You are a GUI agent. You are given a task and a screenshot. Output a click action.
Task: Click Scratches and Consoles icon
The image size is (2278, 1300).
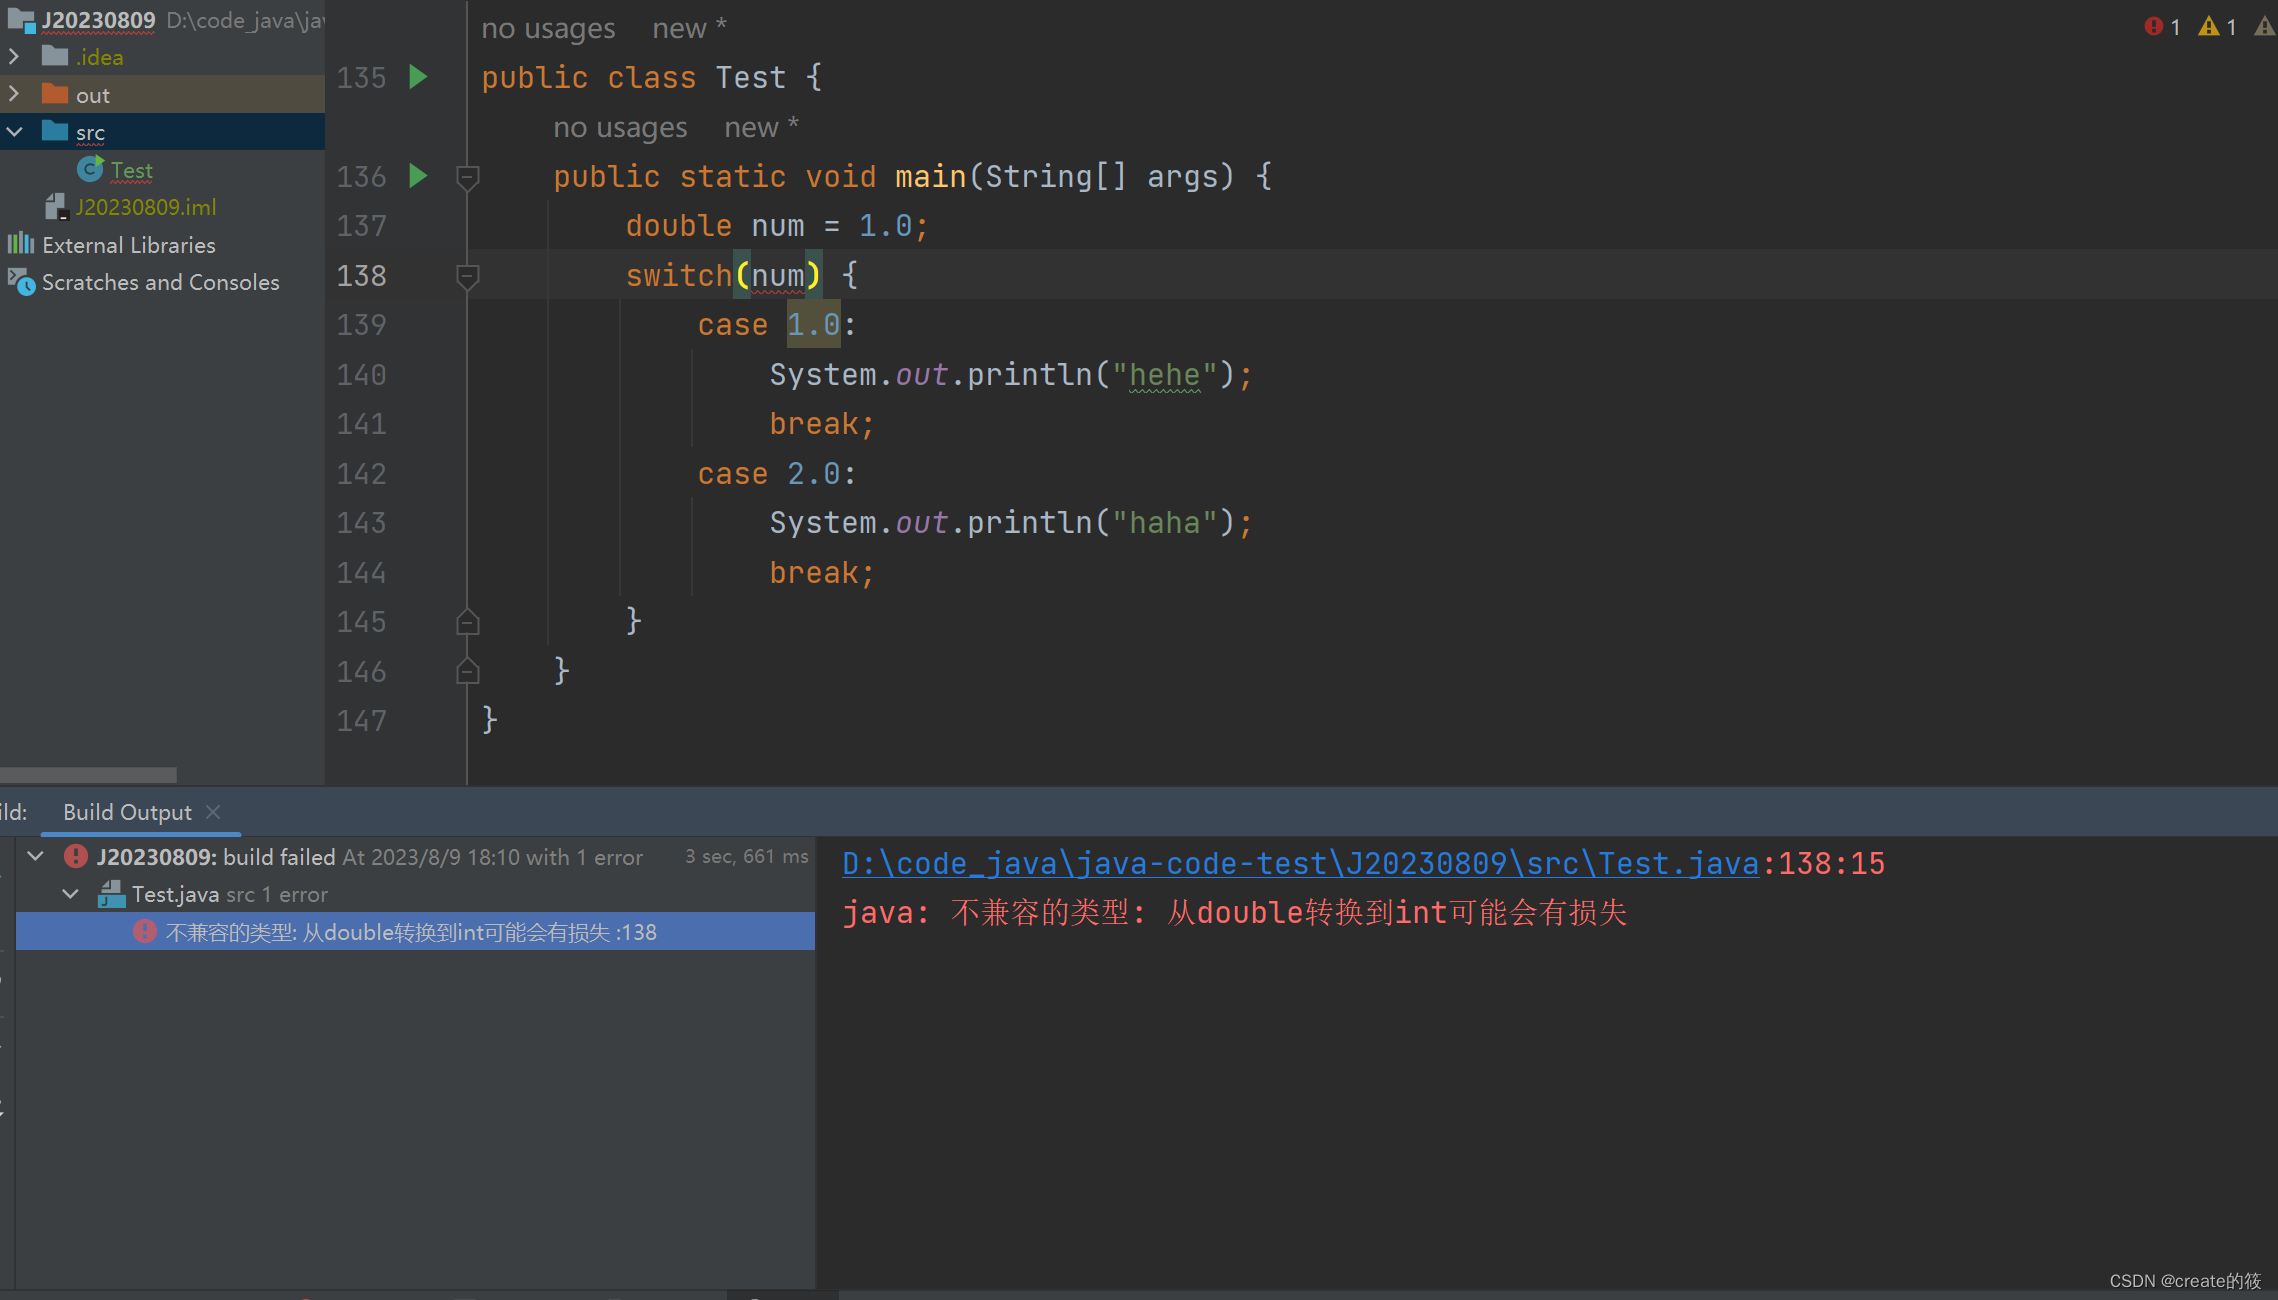tap(21, 282)
